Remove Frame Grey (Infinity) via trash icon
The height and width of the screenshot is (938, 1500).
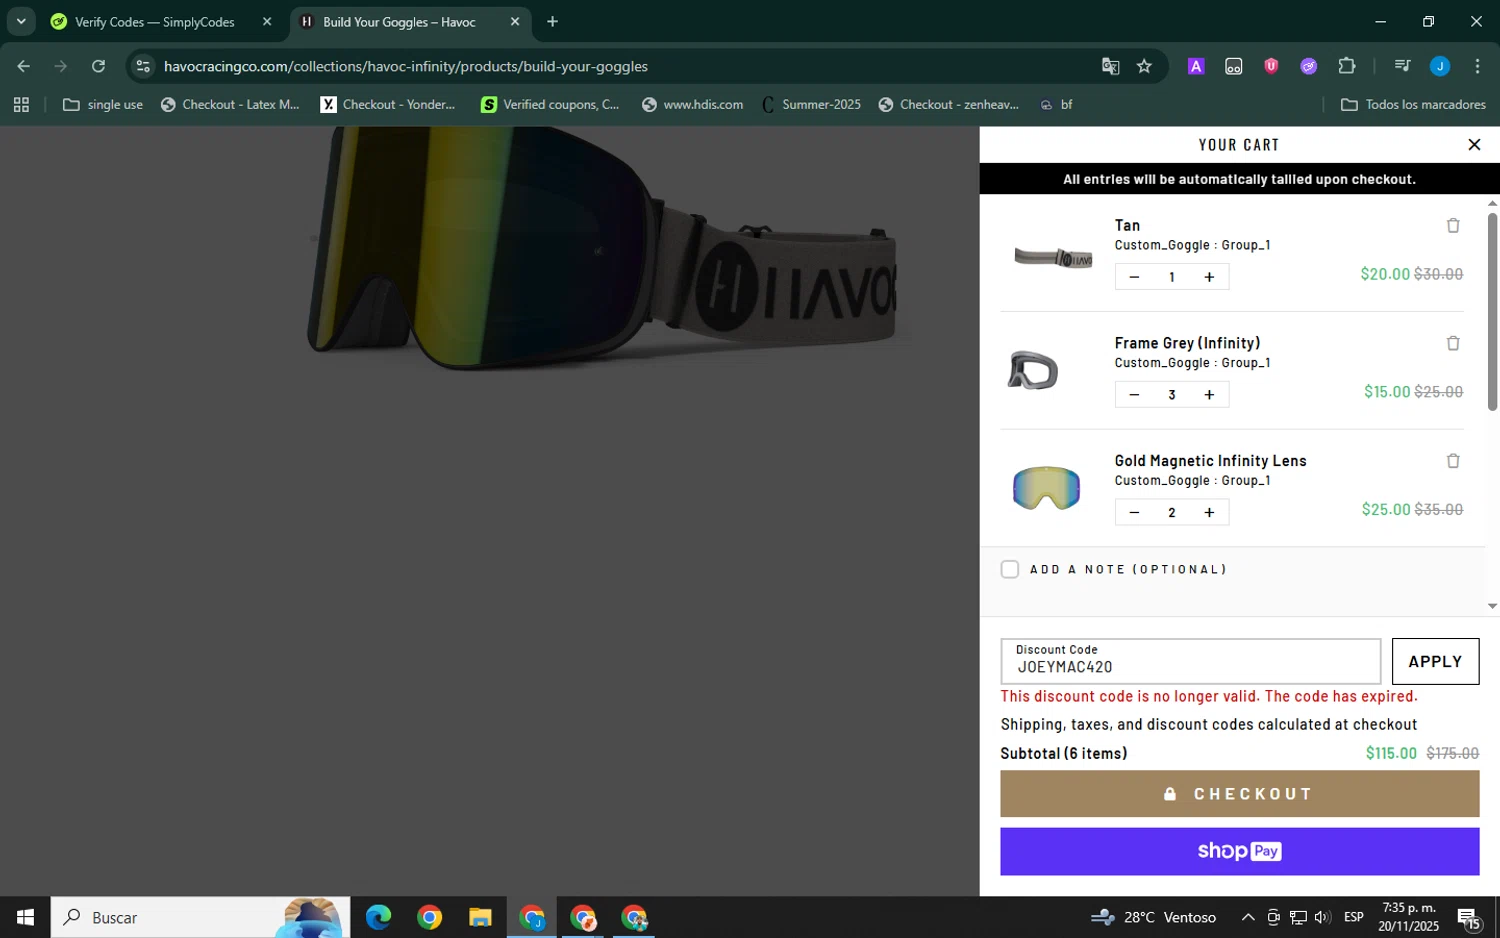click(1453, 343)
